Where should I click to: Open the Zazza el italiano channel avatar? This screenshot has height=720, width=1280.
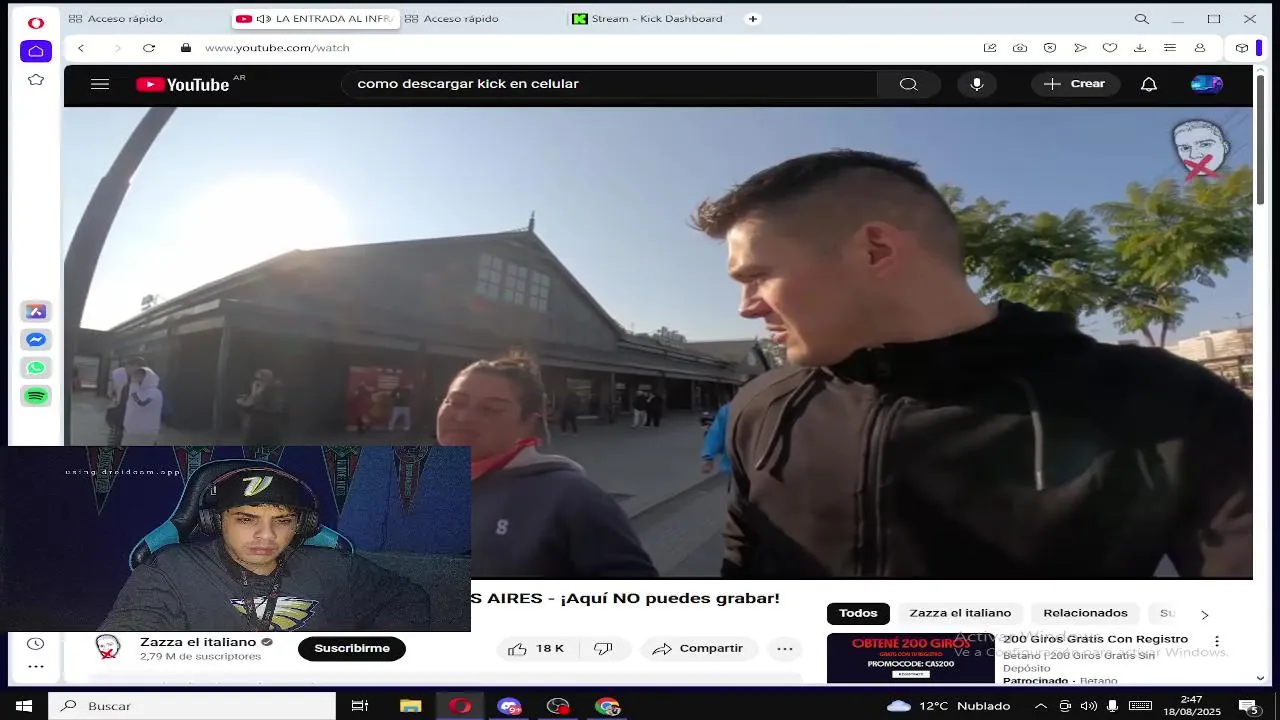click(x=108, y=647)
